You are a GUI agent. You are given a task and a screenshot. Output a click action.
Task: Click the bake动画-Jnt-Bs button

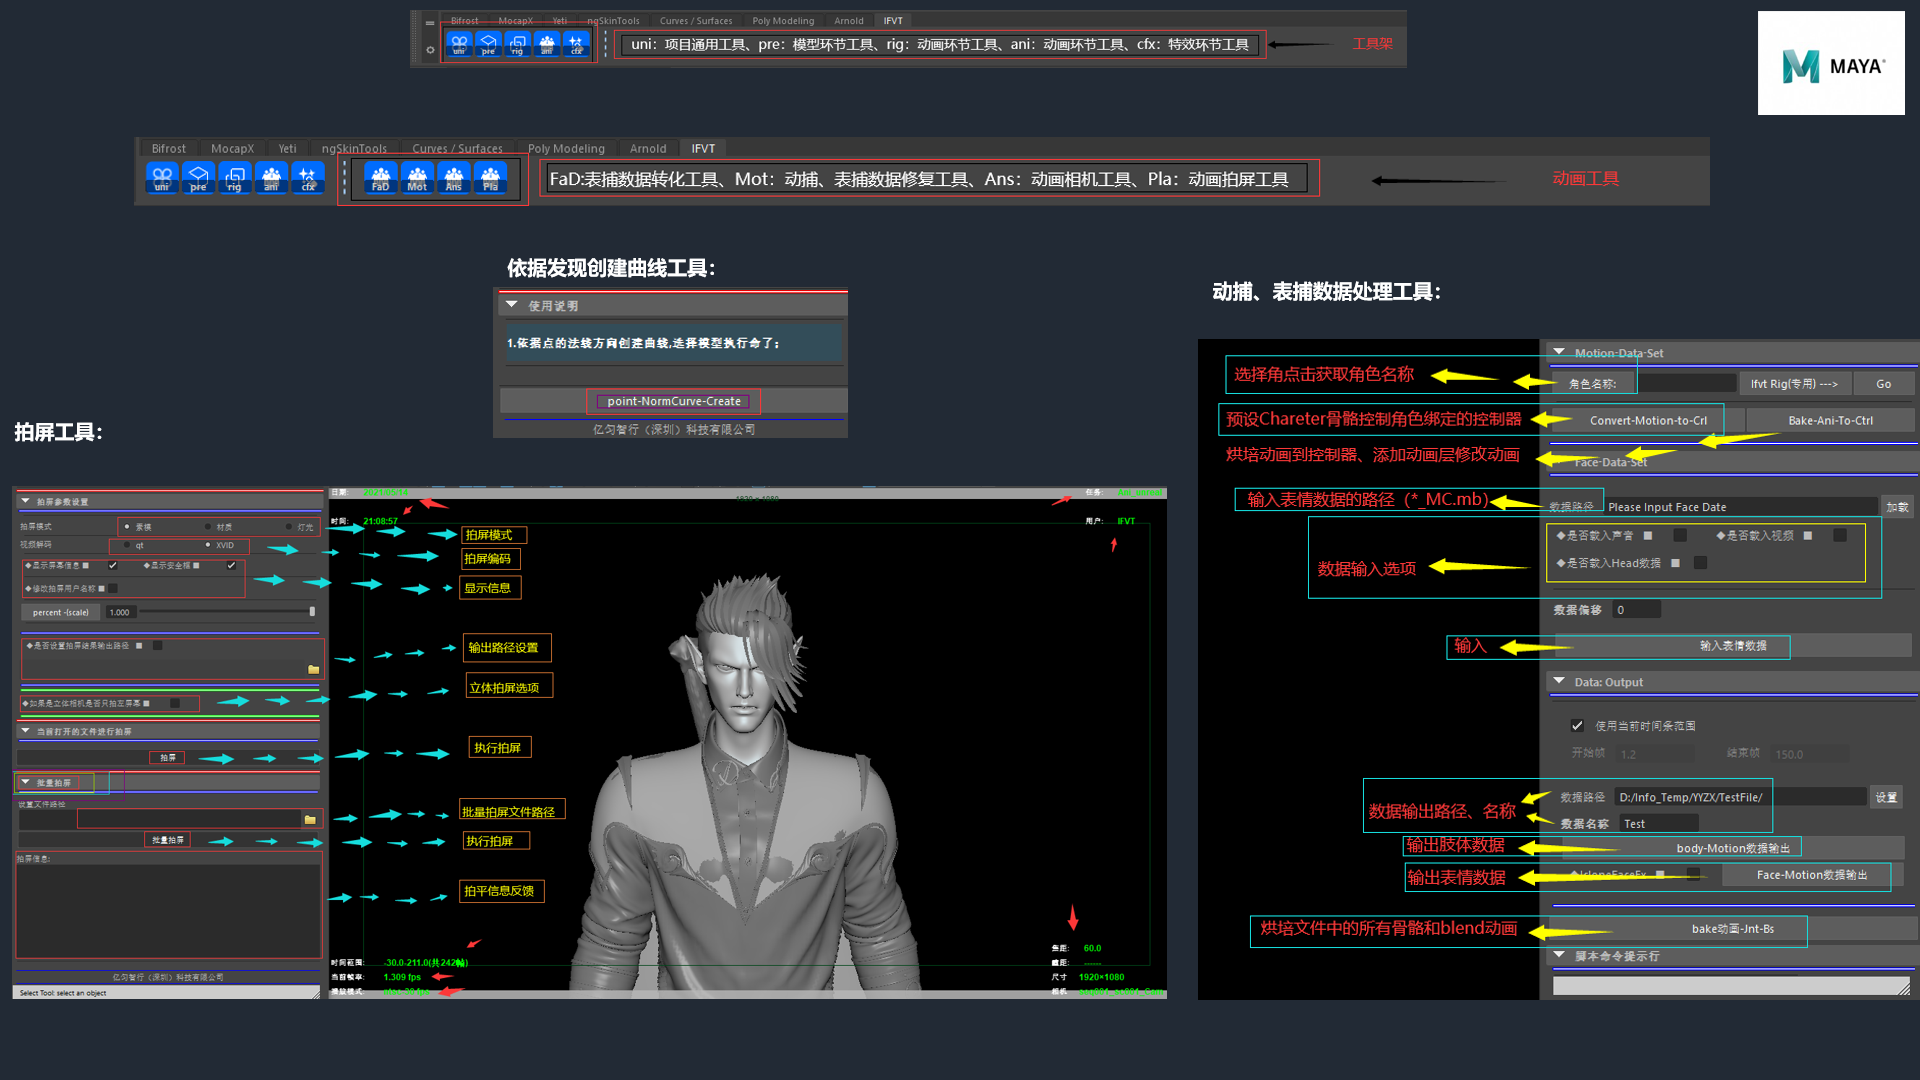pyautogui.click(x=1732, y=929)
